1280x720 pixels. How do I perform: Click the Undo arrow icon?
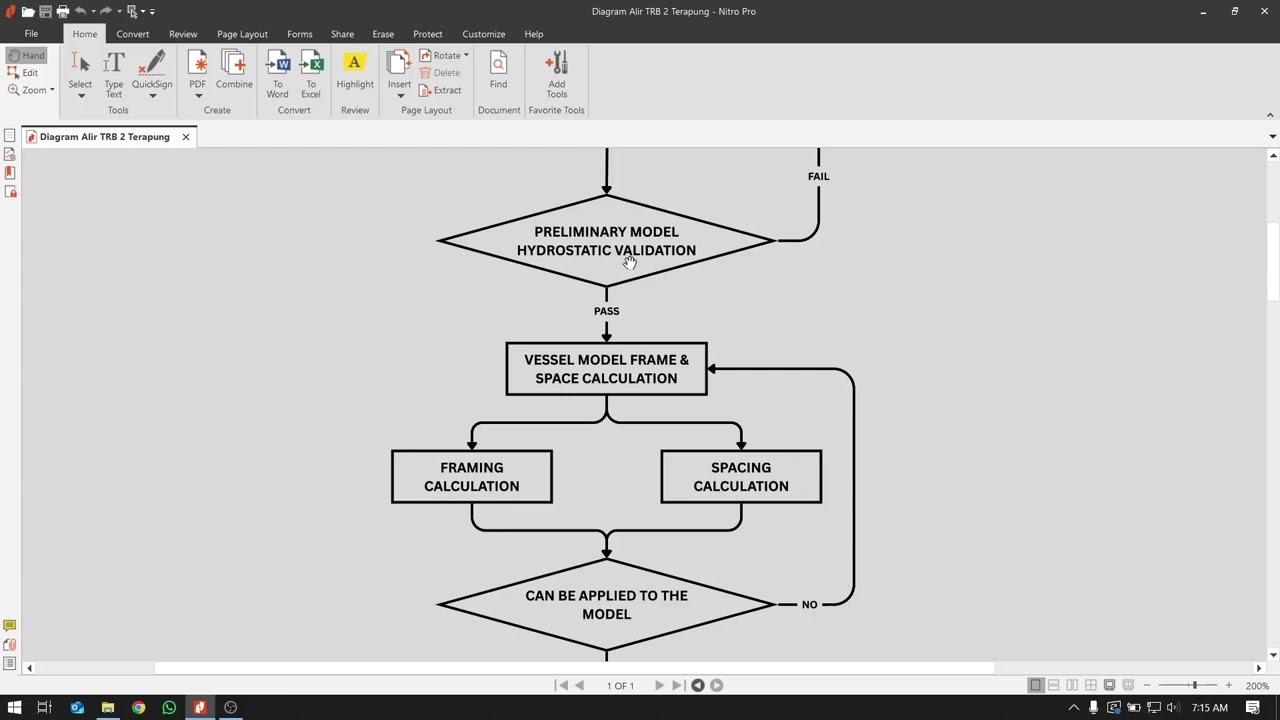click(80, 11)
